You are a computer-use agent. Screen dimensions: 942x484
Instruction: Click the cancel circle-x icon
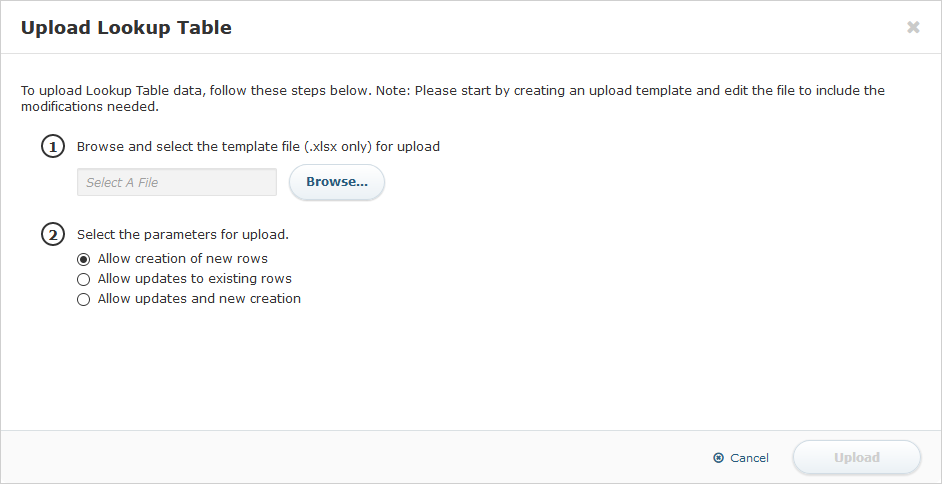point(718,458)
